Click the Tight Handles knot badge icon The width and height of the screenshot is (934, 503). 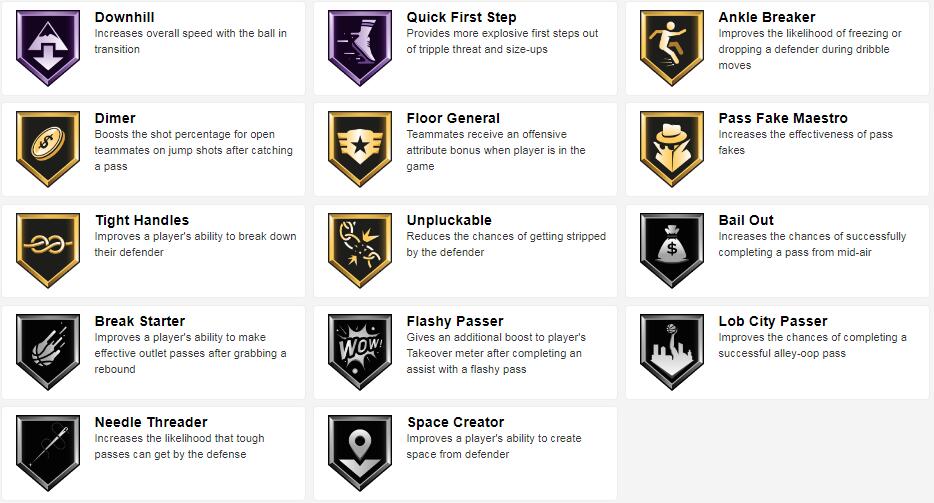(48, 250)
